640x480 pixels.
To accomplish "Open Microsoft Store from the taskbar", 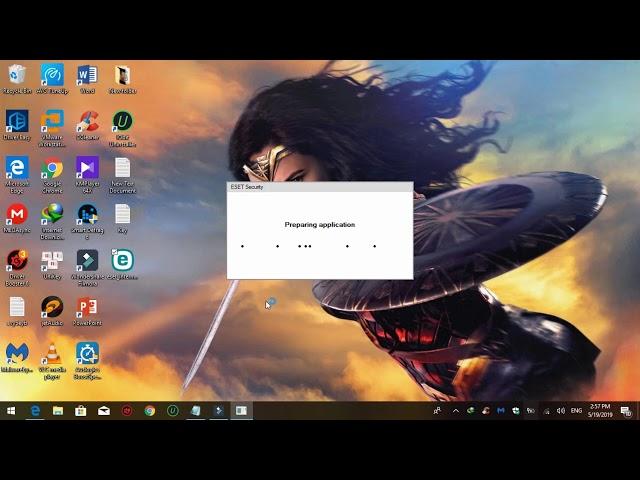I will 81,411.
